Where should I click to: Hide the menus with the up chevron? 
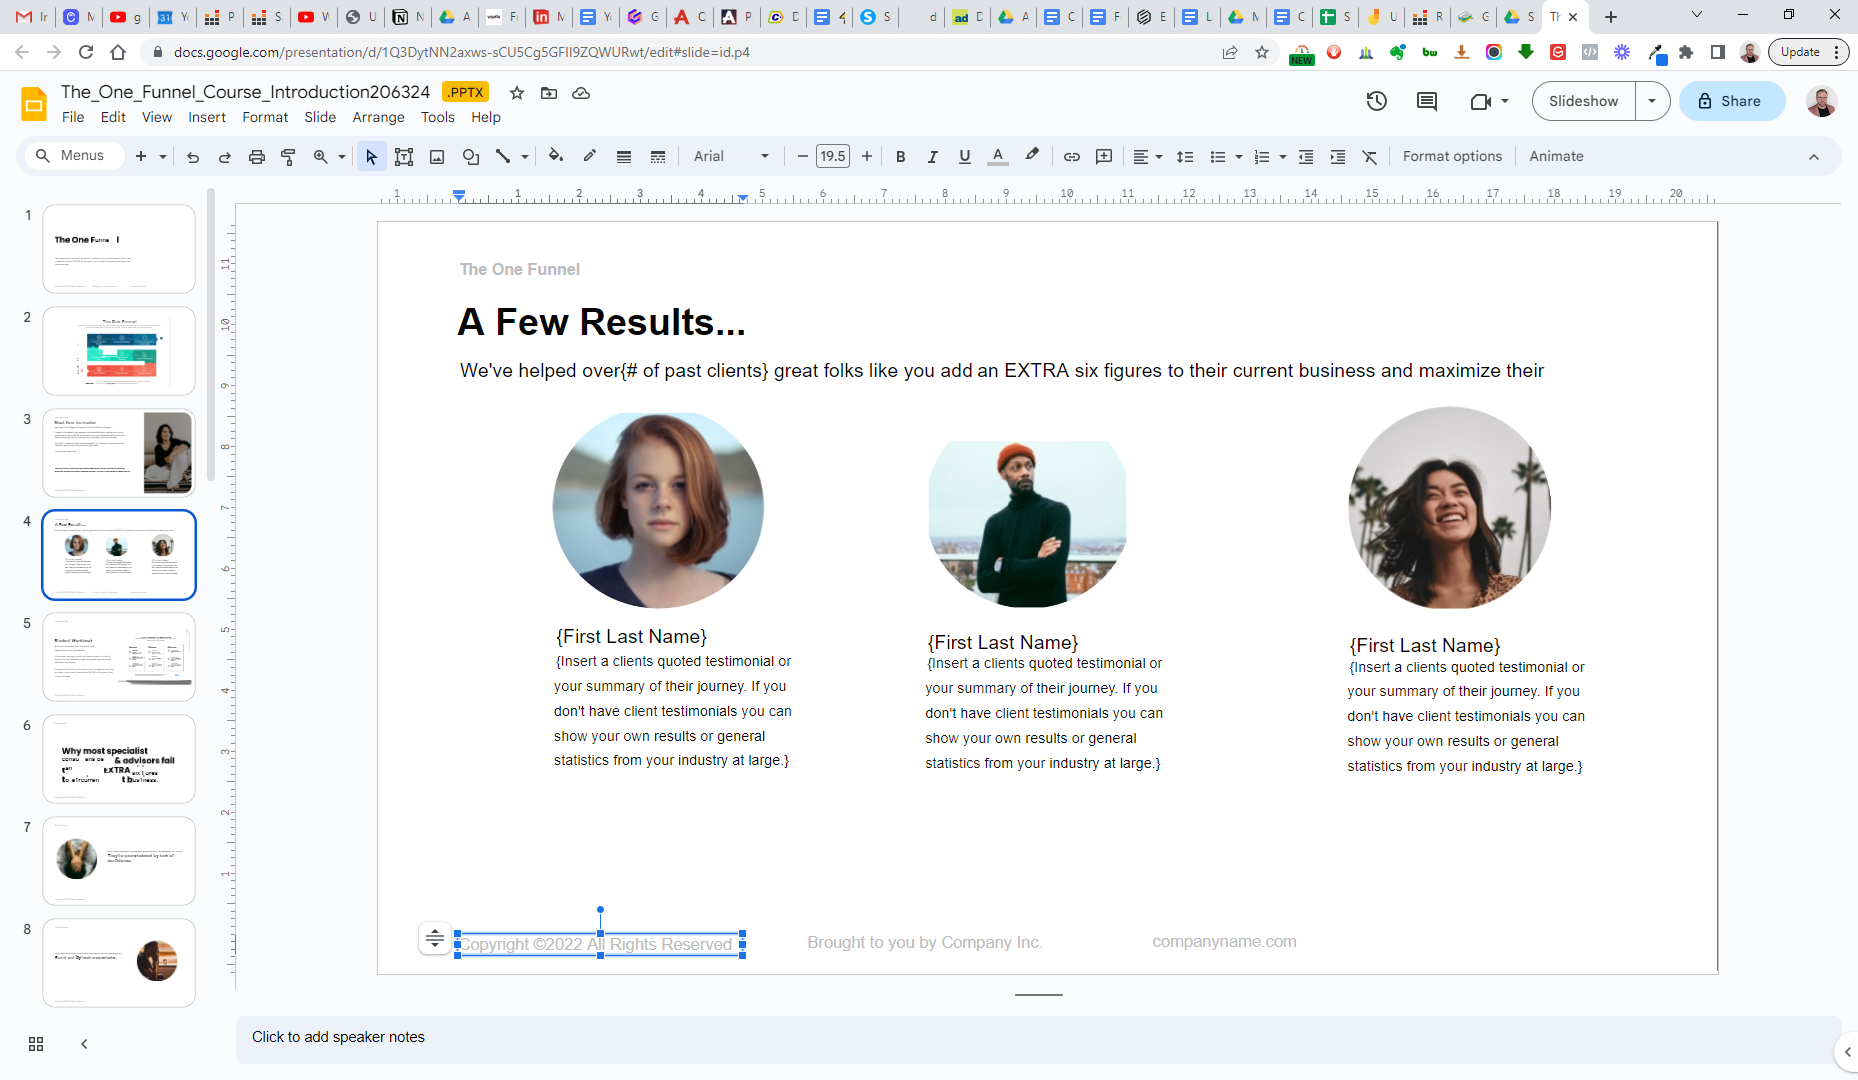(1814, 157)
